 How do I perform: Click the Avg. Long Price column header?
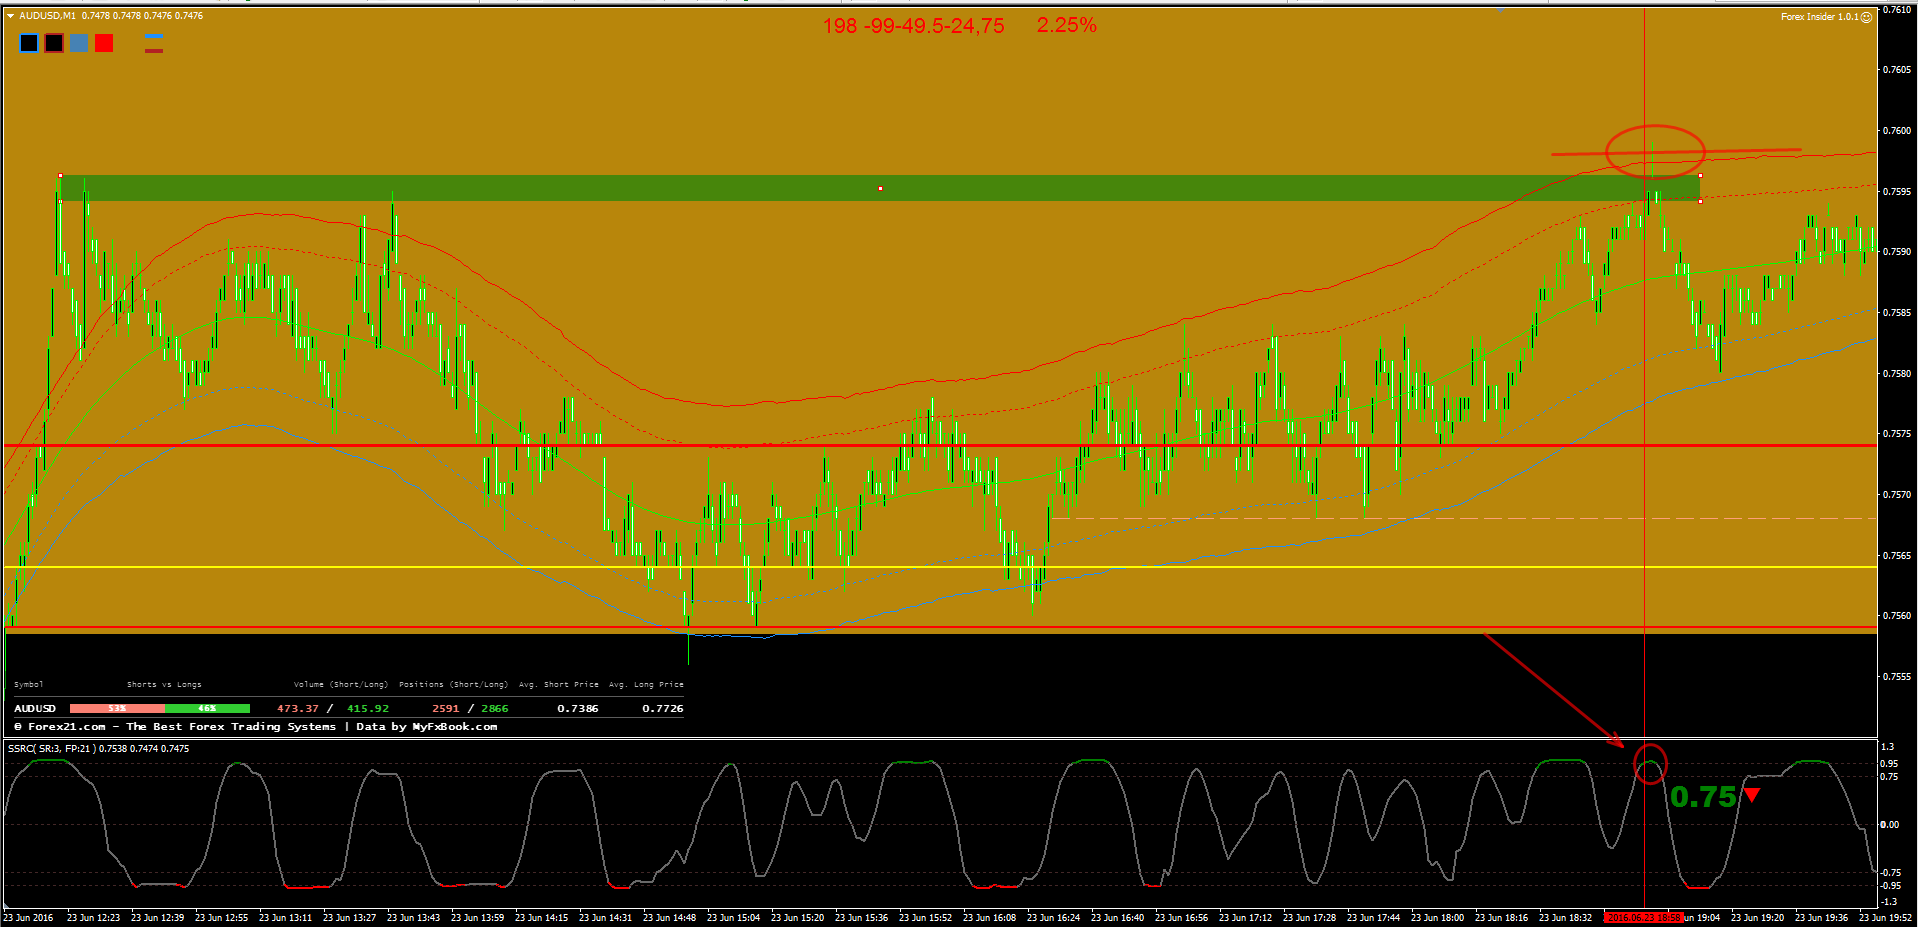[646, 685]
